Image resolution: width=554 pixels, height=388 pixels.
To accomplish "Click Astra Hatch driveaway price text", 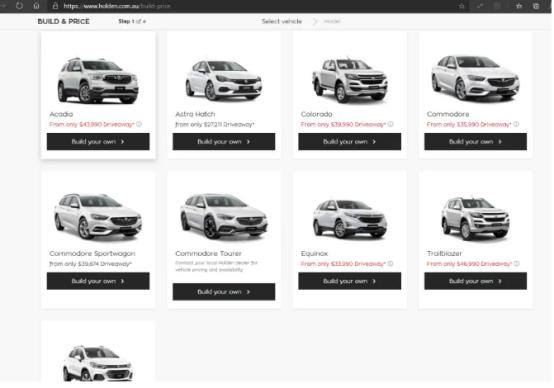I will pos(215,124).
